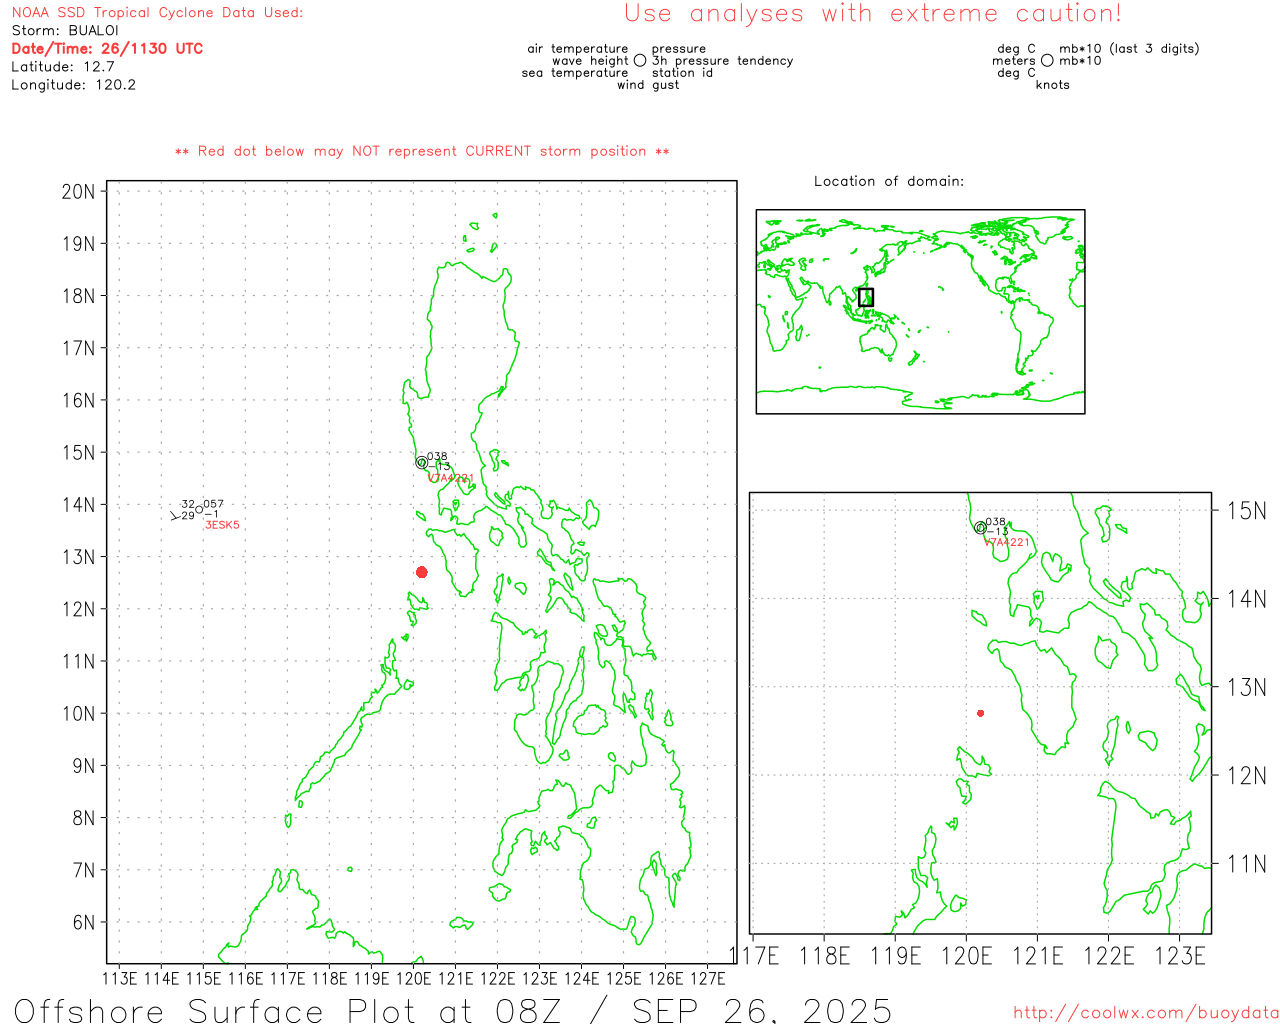Click the "Location of domain:" label
The width and height of the screenshot is (1280, 1024).
889,181
